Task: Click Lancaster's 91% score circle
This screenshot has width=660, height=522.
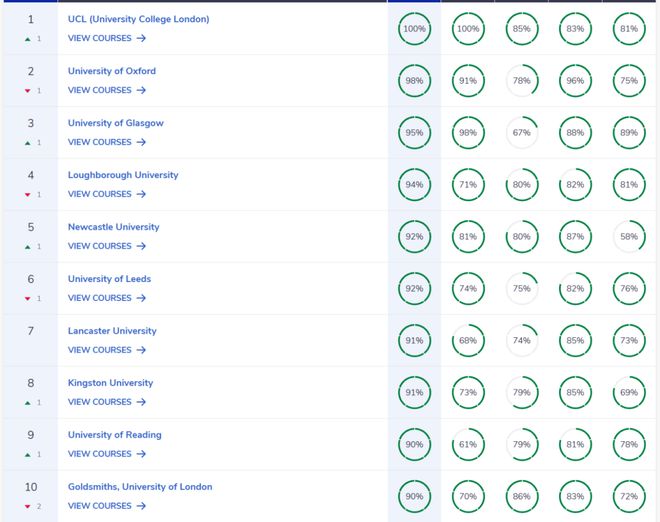Action: click(415, 341)
